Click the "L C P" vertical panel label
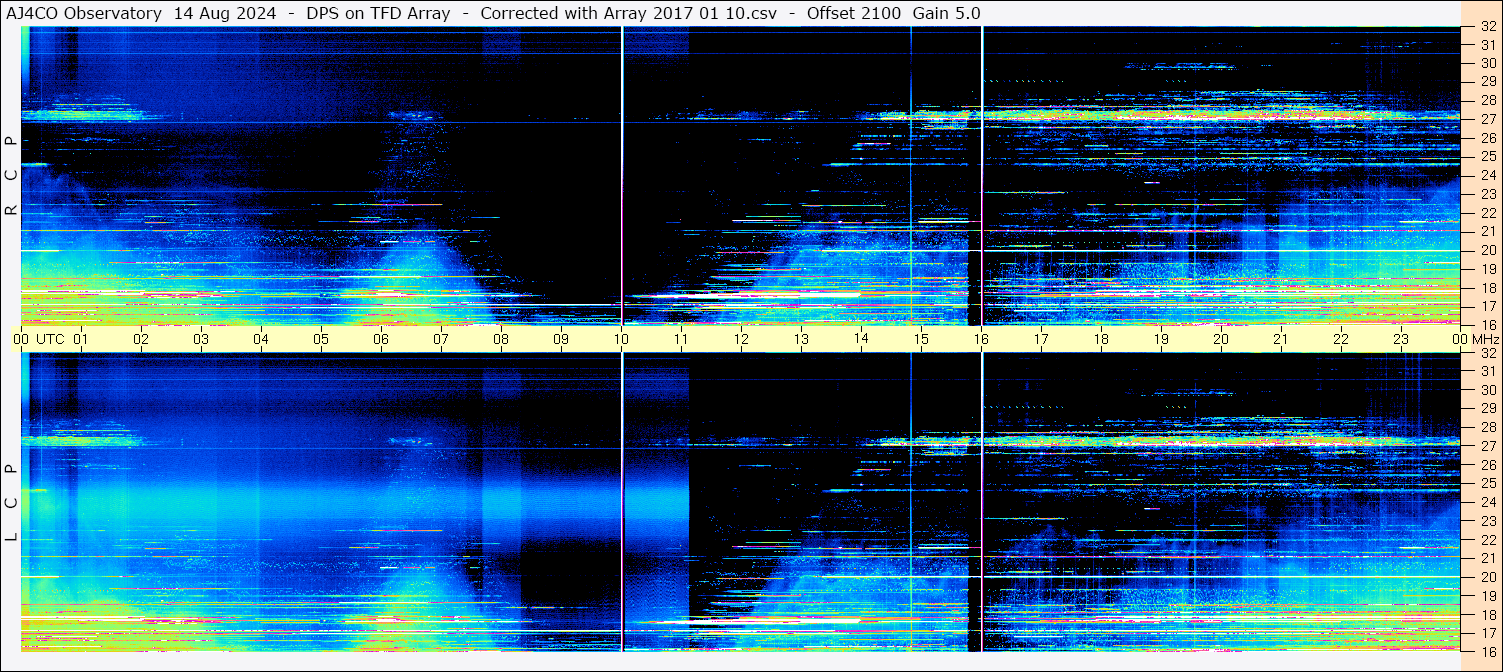1503x672 pixels. point(11,503)
